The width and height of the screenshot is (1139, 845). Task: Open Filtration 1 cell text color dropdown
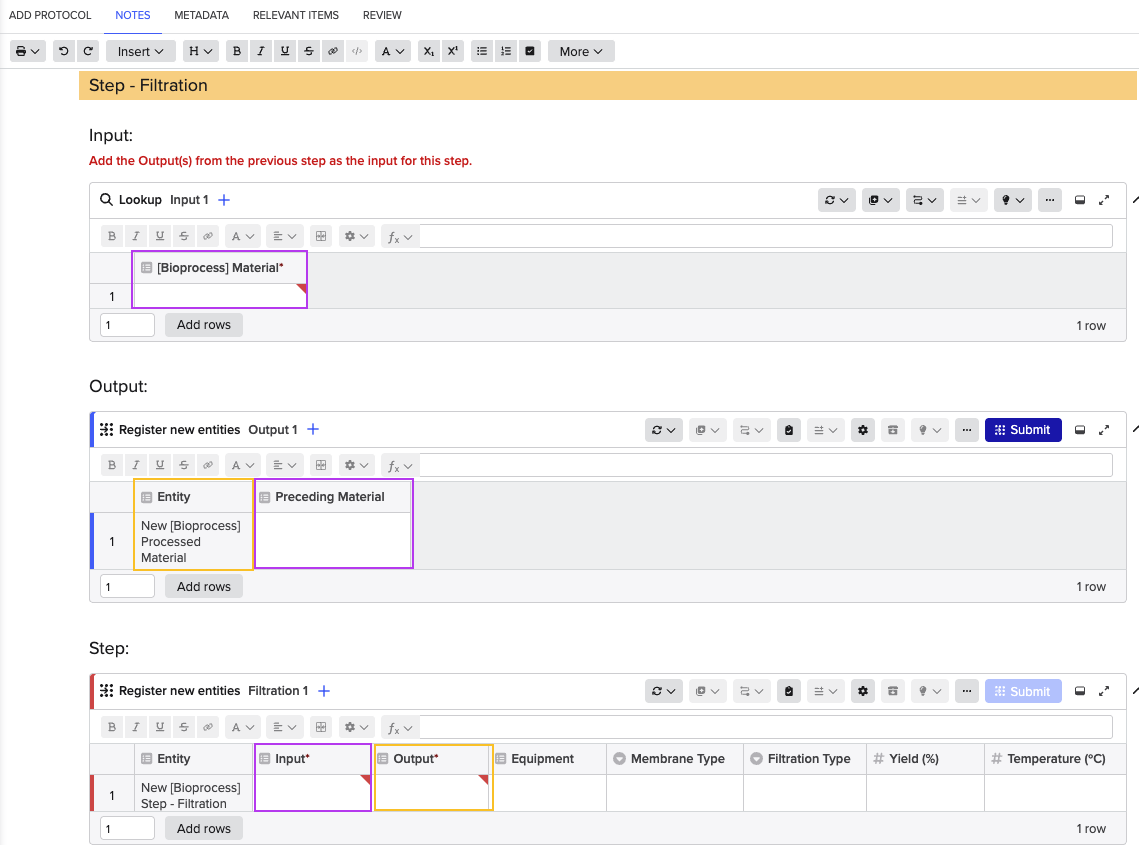[242, 727]
